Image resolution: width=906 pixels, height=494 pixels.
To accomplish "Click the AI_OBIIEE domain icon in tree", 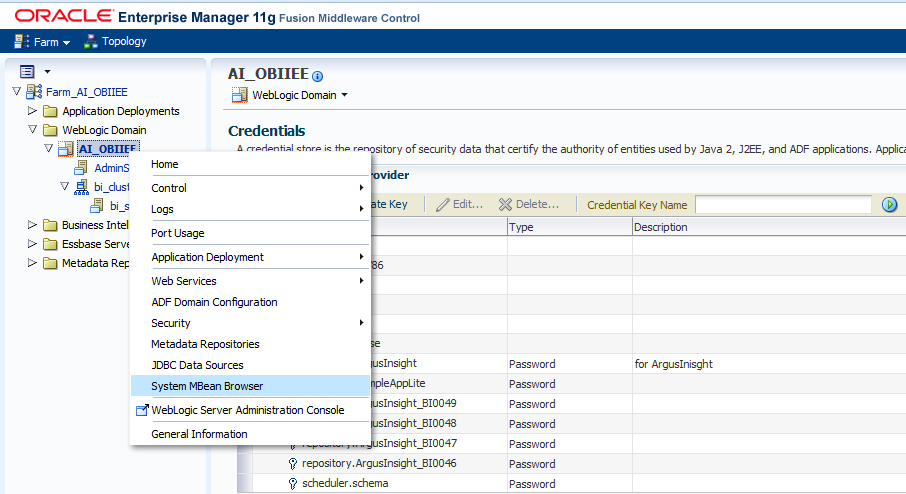I will click(66, 149).
